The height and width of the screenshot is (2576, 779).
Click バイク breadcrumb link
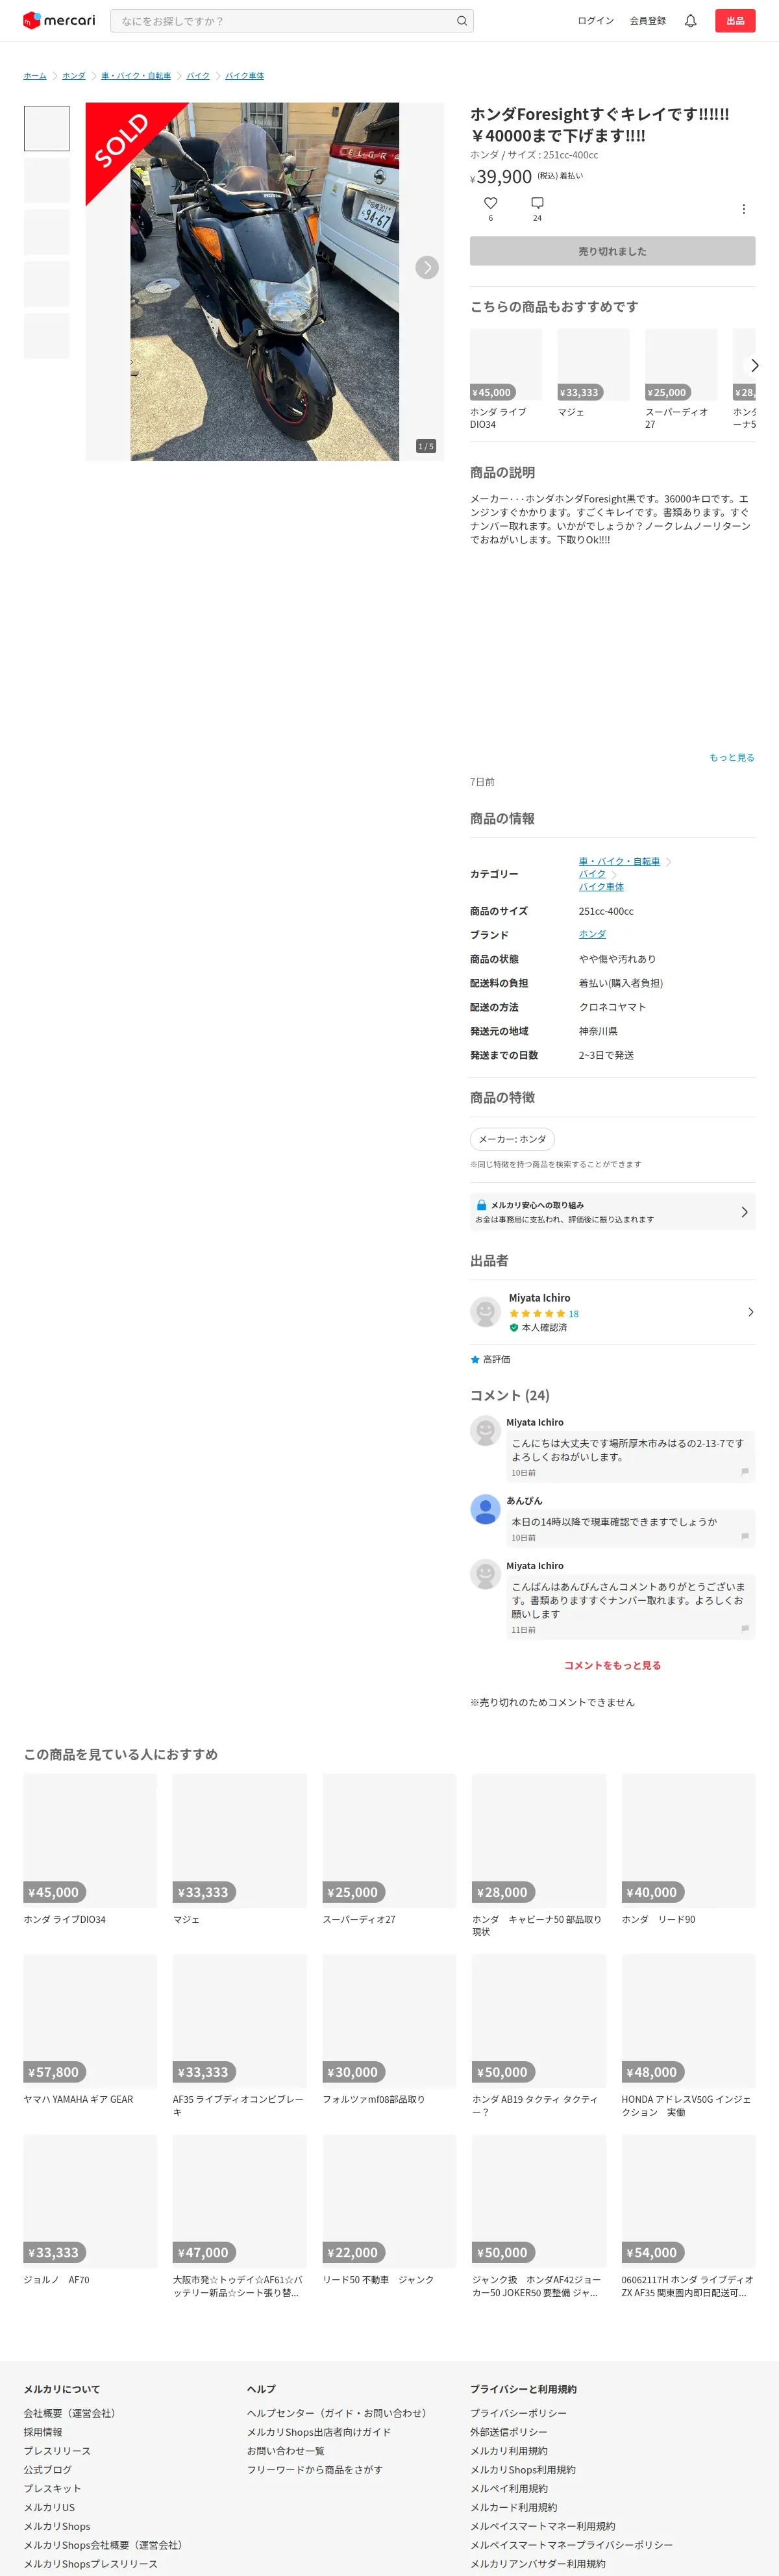(x=198, y=76)
